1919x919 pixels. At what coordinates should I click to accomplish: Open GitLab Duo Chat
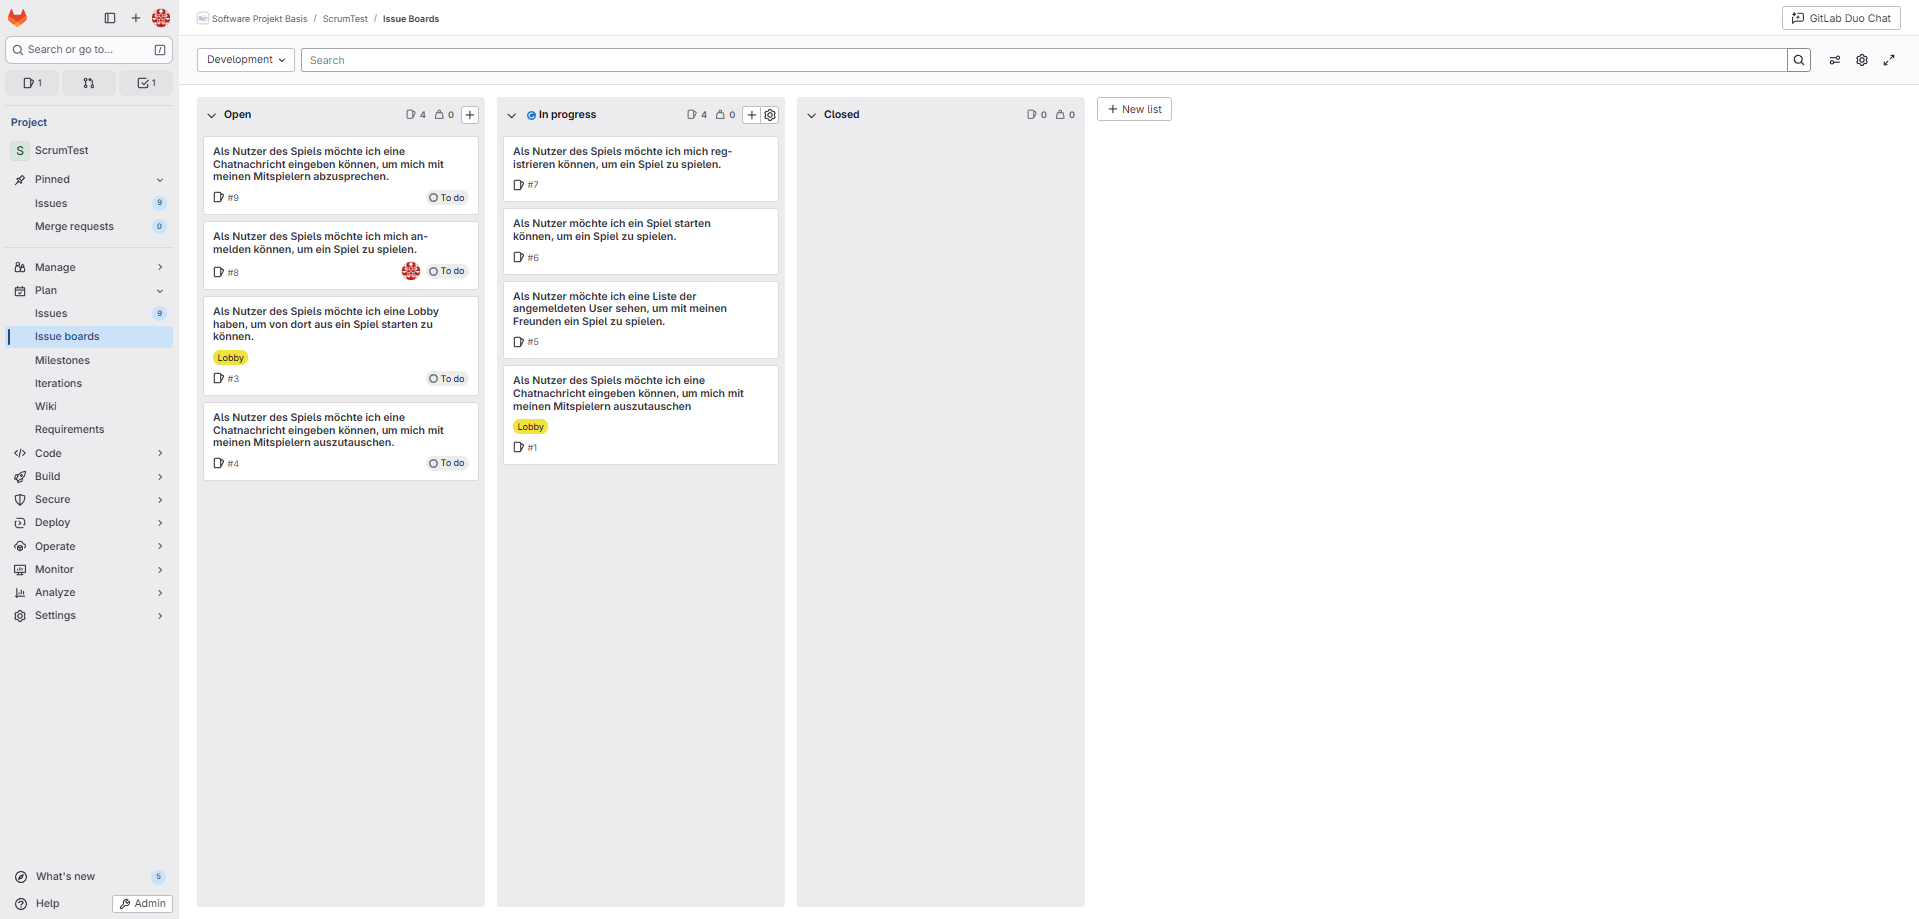click(x=1841, y=18)
